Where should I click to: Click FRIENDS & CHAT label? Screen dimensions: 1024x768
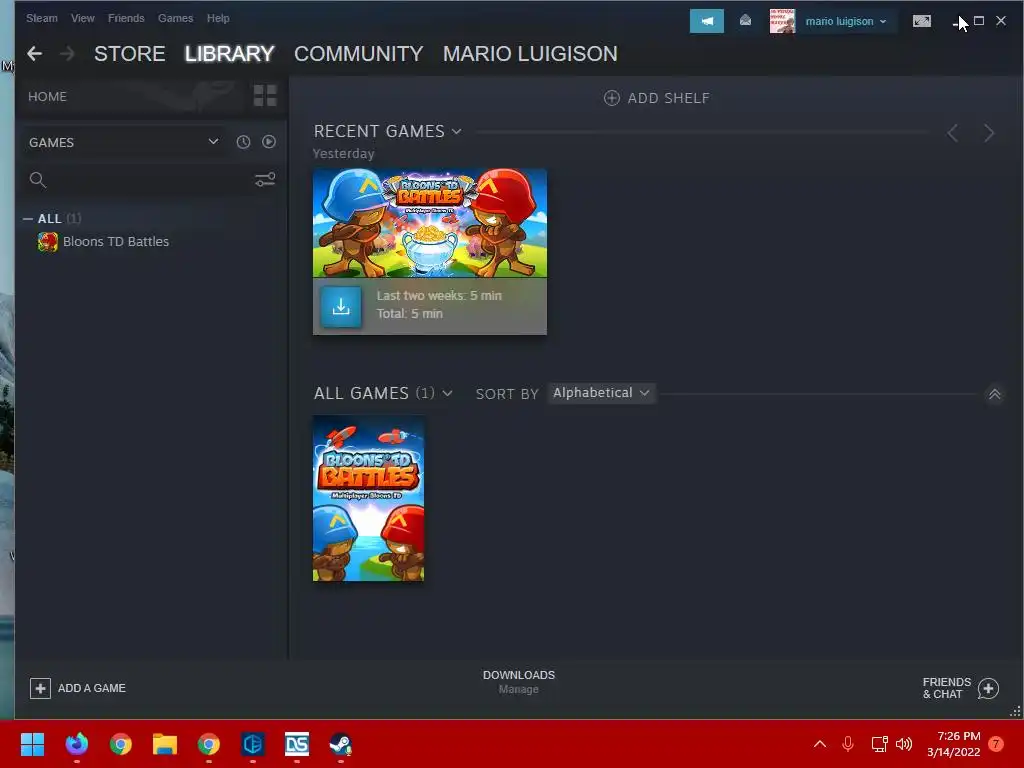[x=947, y=688]
